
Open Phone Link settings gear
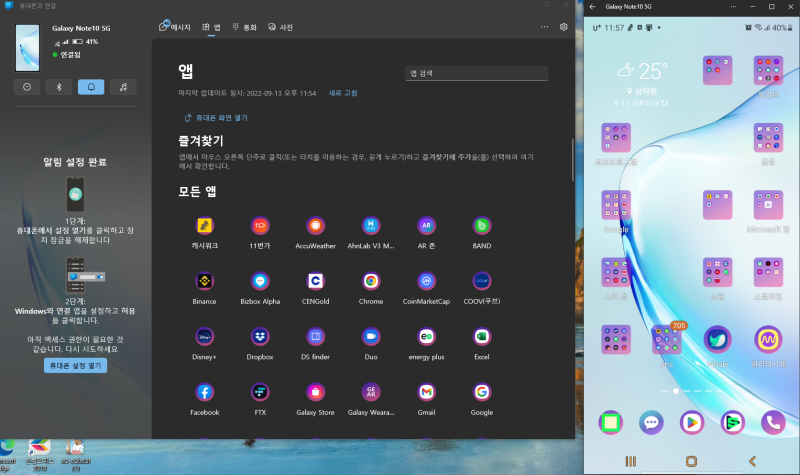click(x=563, y=27)
